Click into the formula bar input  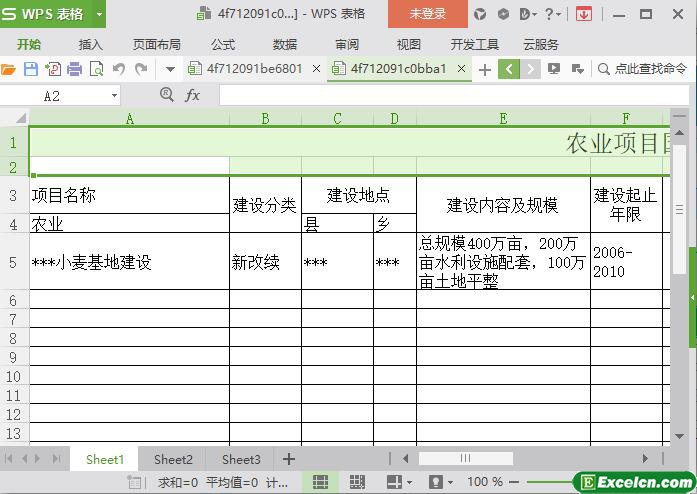[x=453, y=96]
